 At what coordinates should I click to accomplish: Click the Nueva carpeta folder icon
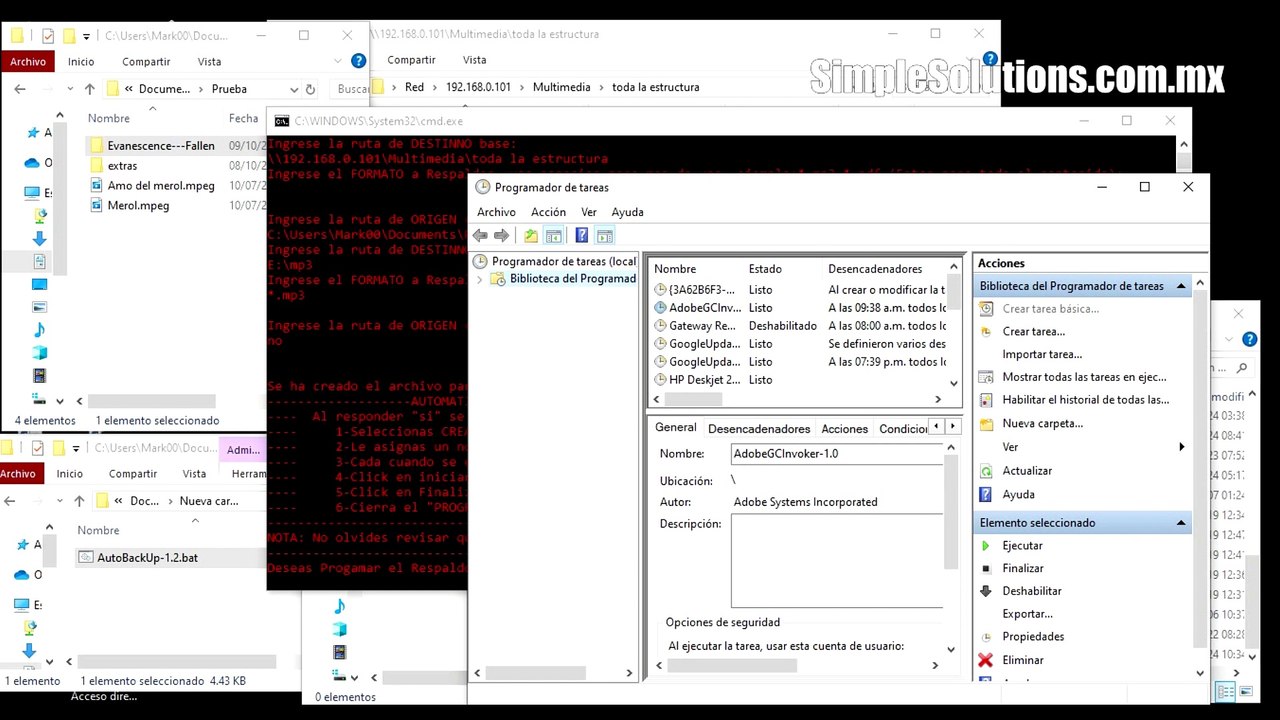coord(986,424)
